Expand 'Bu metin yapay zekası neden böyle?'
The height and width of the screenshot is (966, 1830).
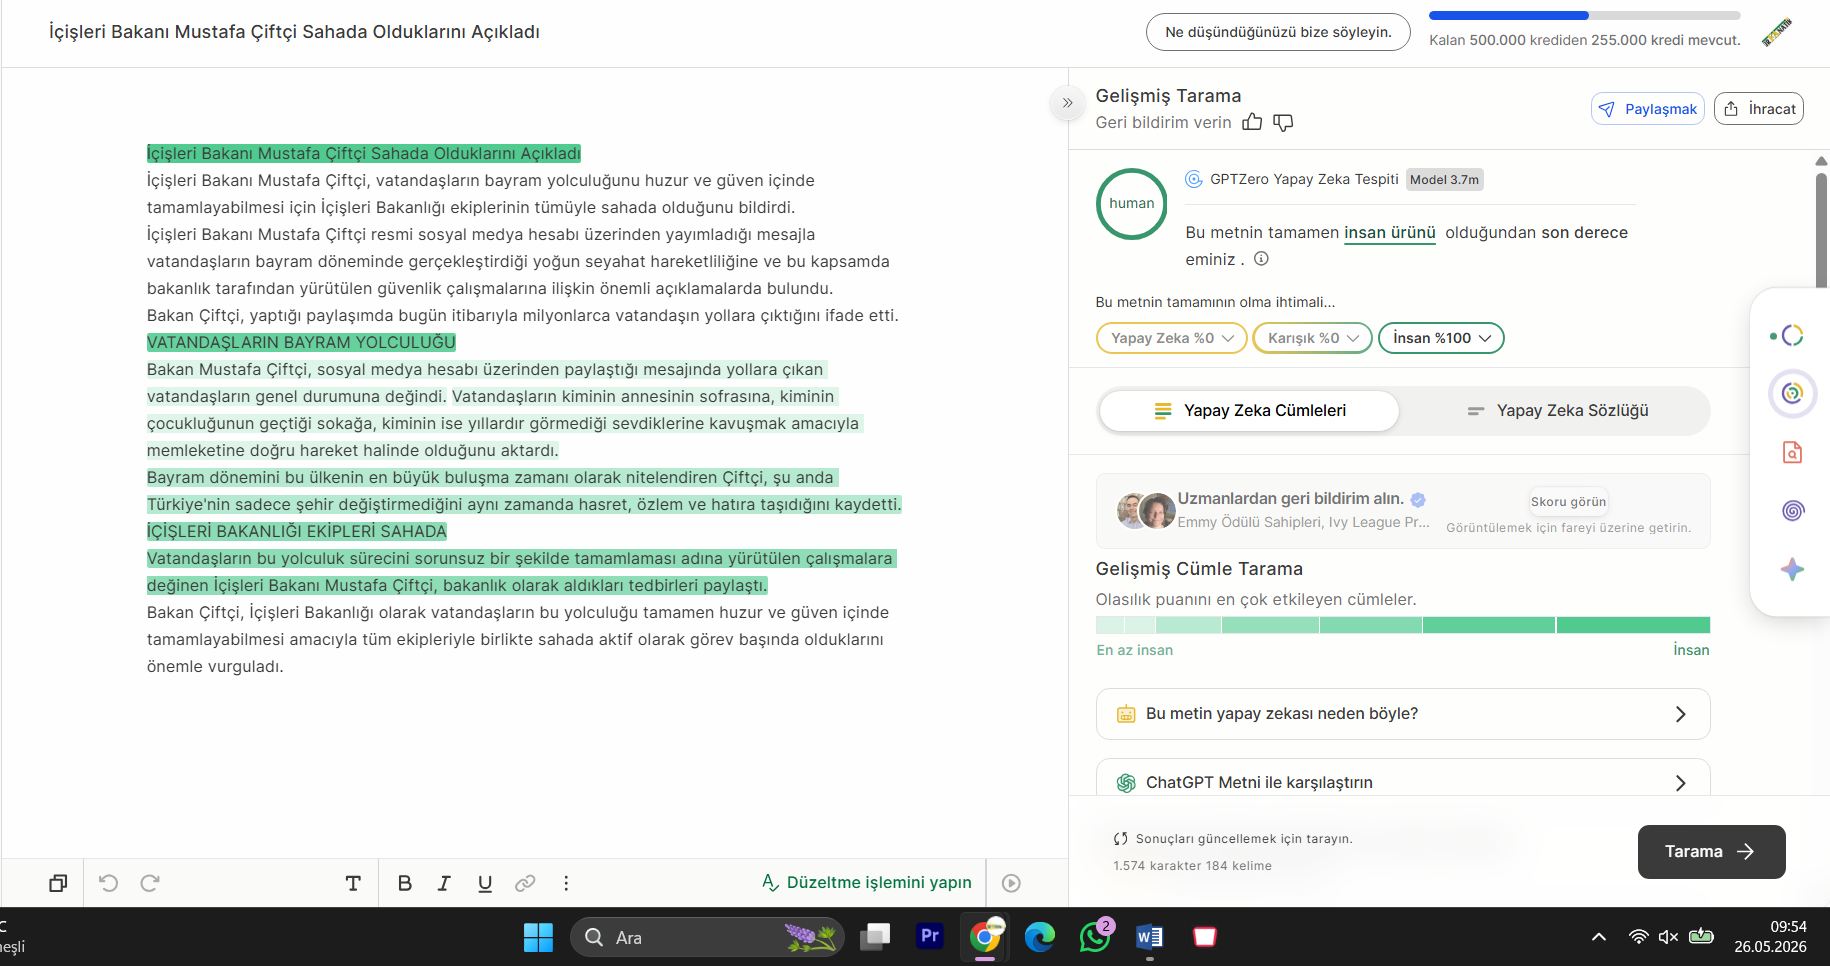(x=1403, y=714)
